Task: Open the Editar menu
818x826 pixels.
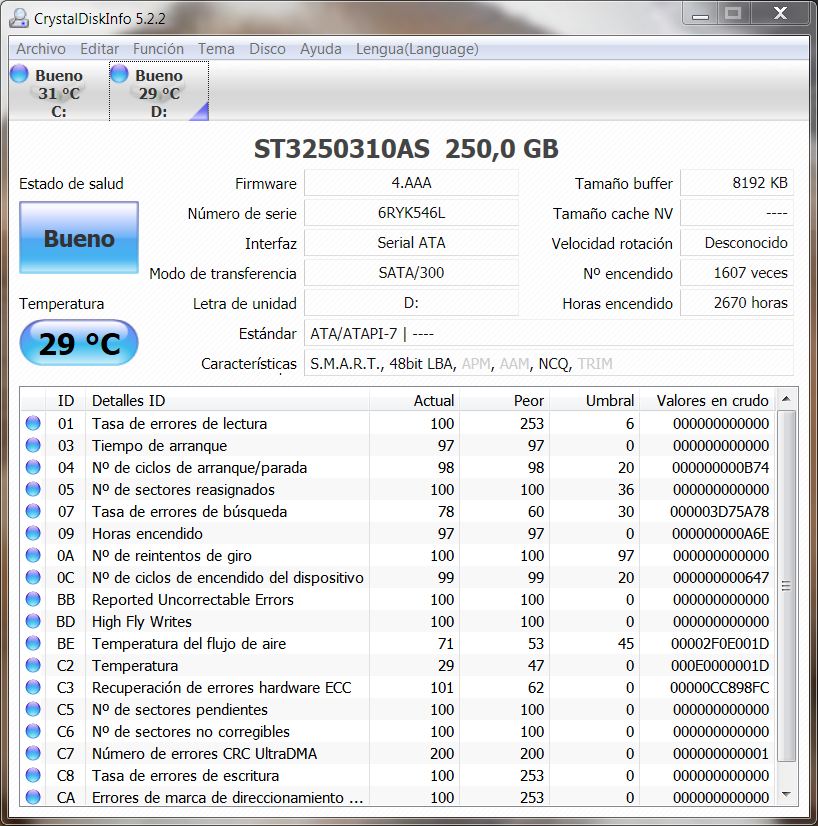Action: tap(100, 49)
